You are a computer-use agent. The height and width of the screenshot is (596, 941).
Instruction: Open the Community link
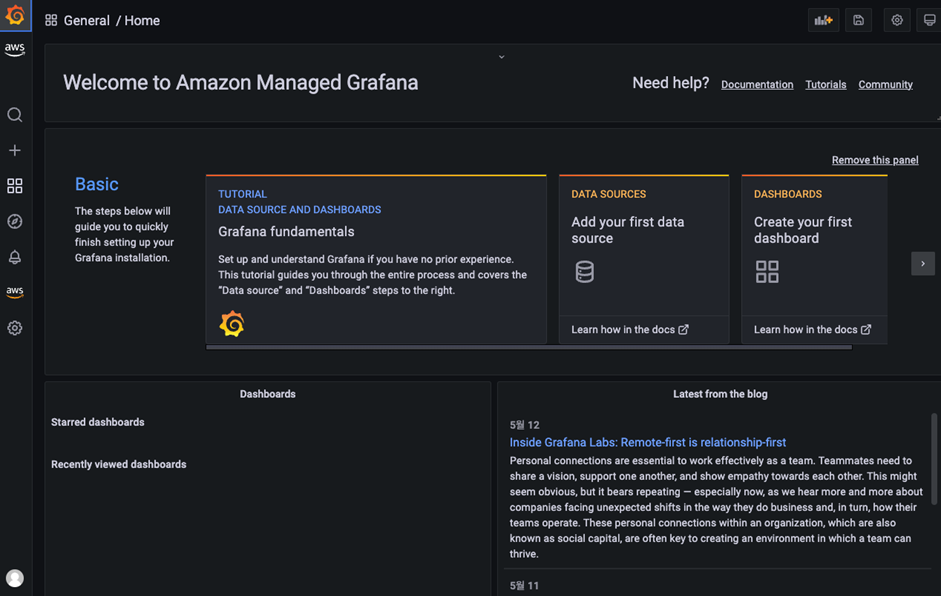885,85
